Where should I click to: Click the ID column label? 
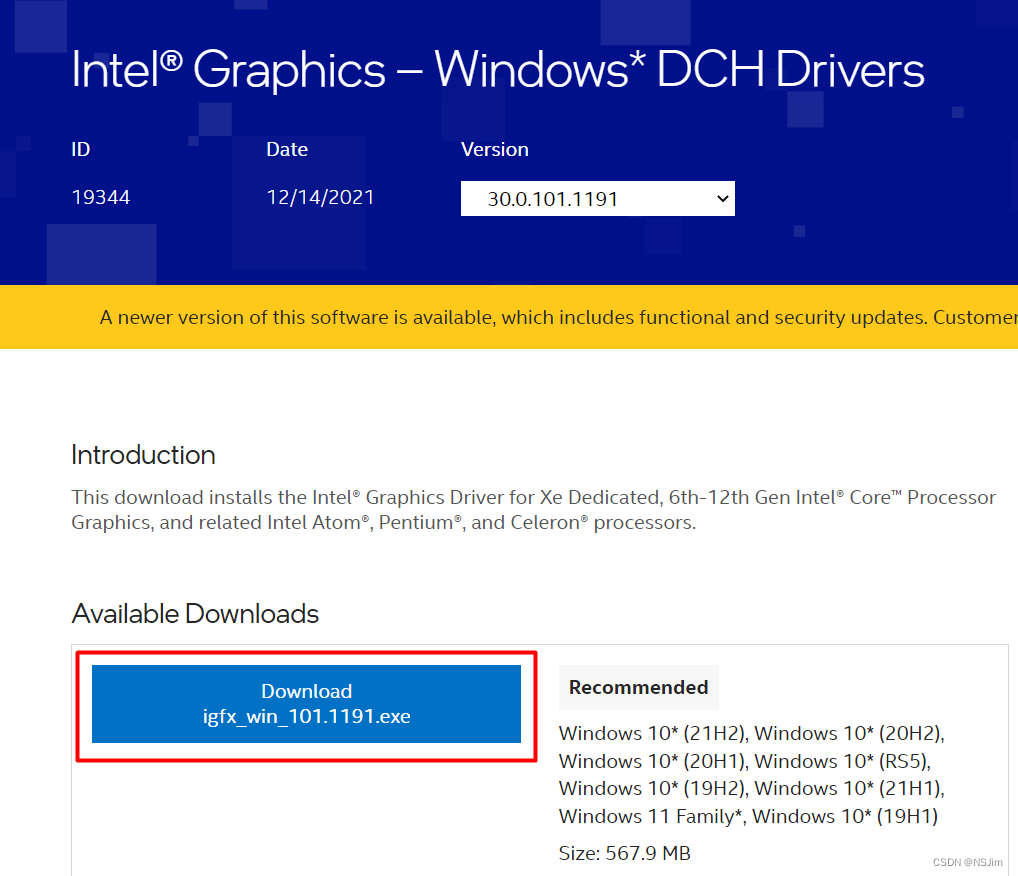click(x=81, y=149)
